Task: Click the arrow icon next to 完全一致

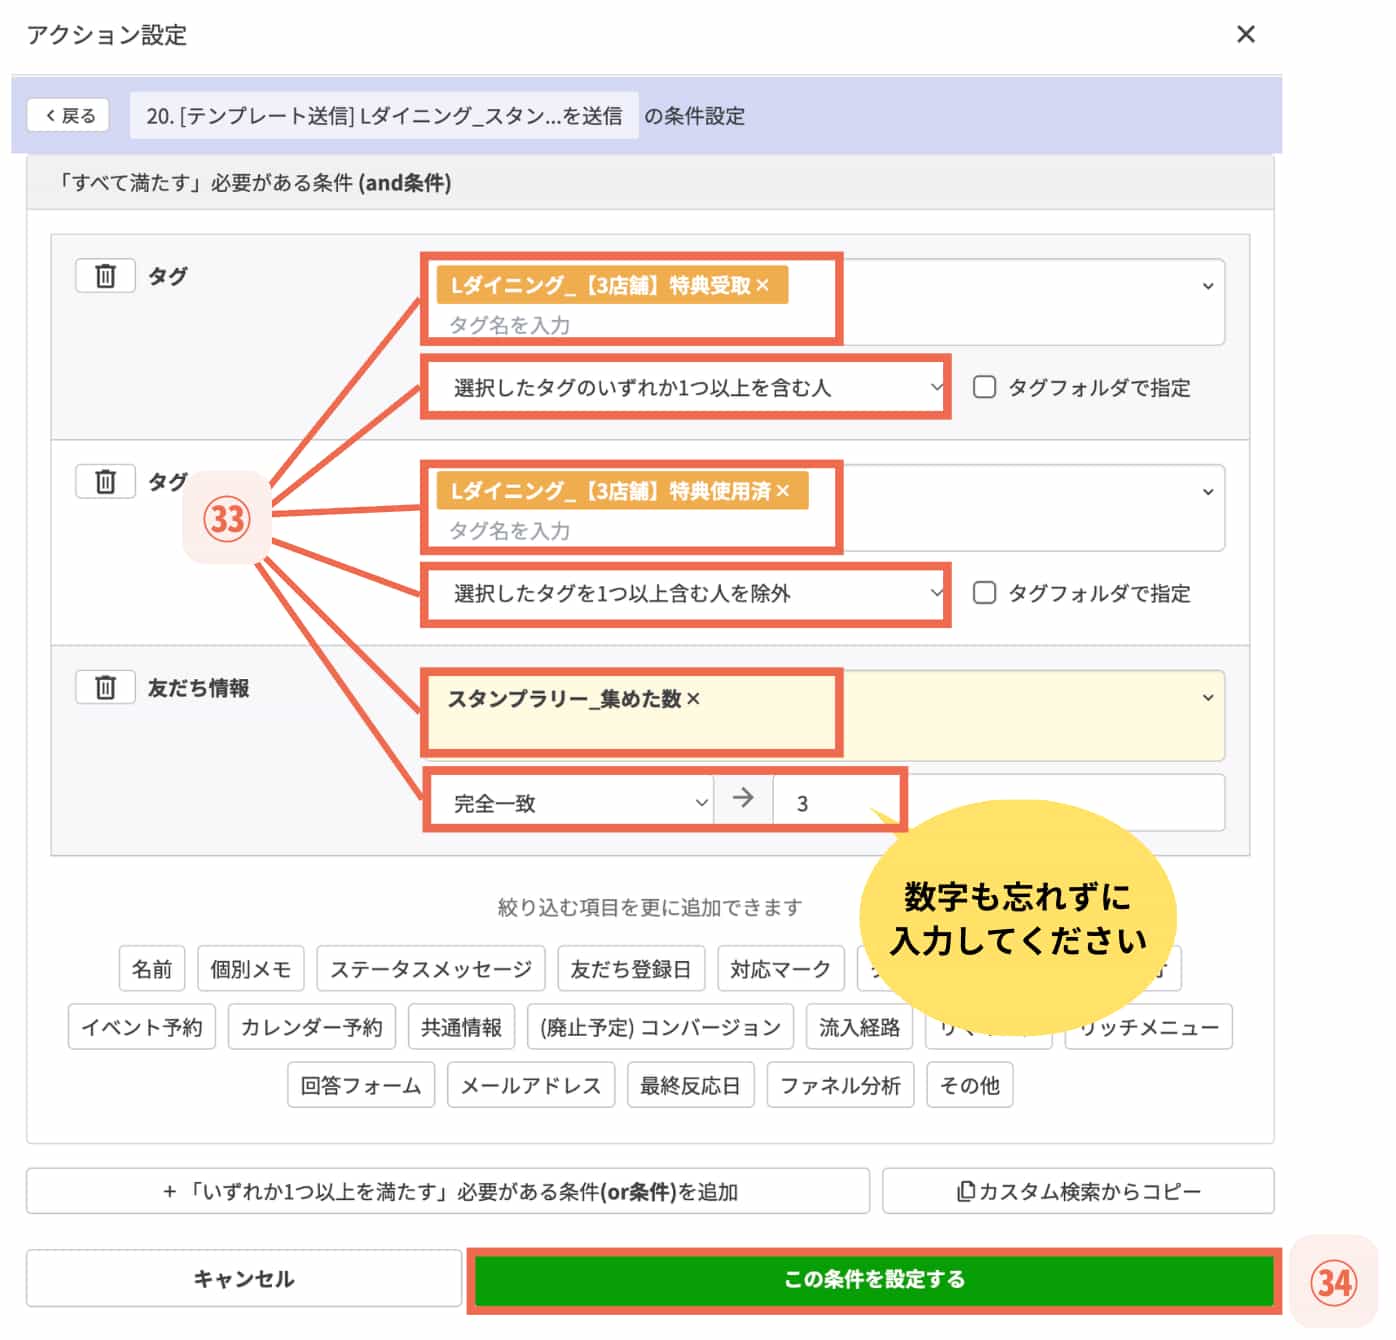Action: (742, 800)
